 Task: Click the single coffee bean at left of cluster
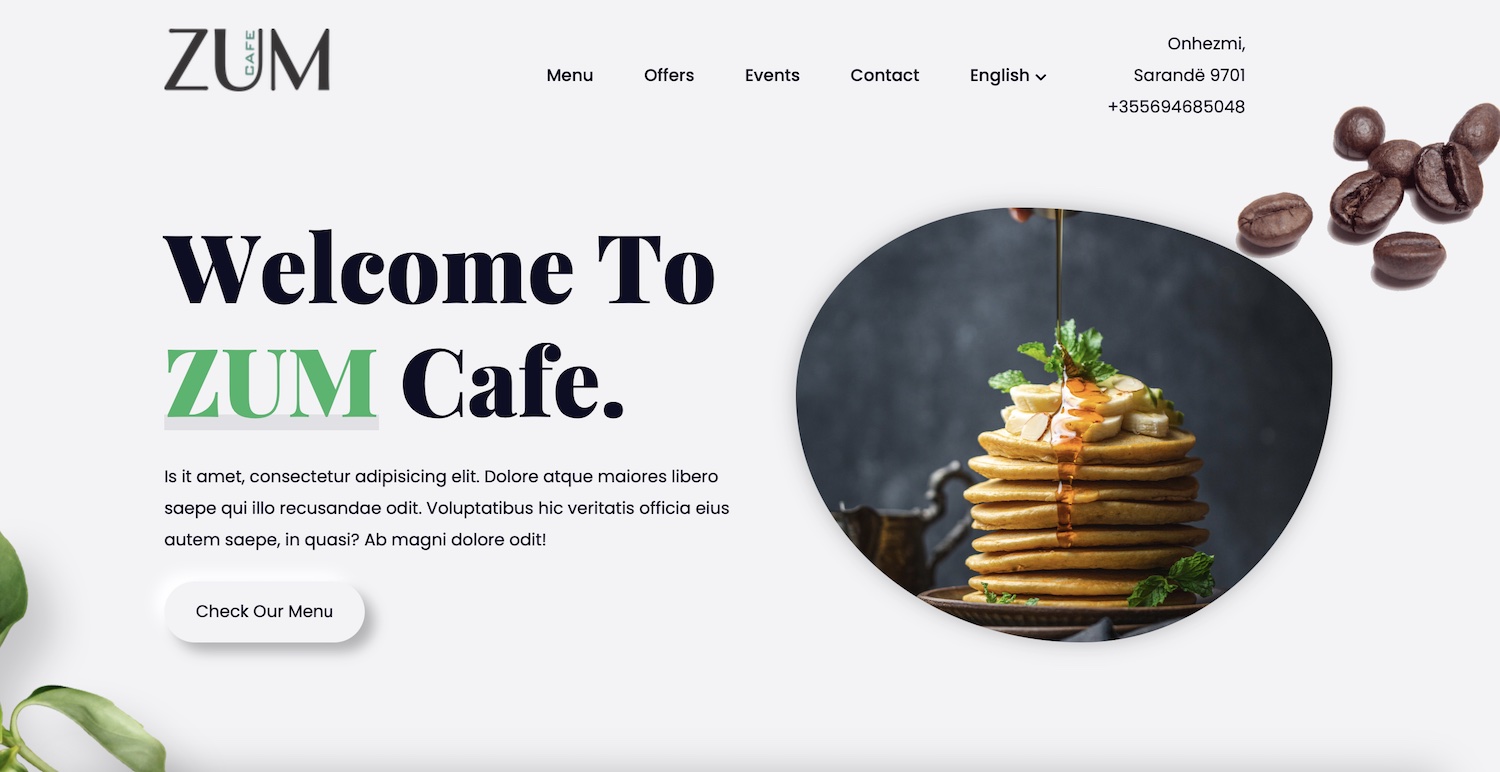click(1275, 220)
